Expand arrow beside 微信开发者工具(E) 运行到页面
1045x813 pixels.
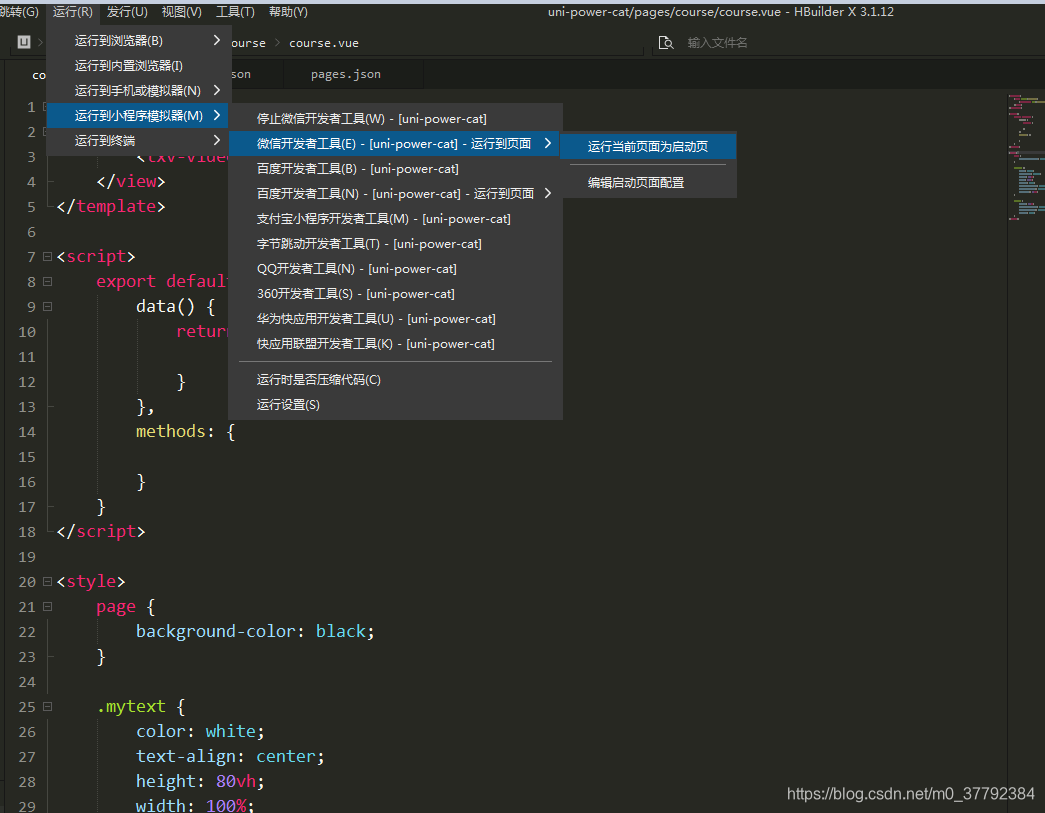tap(548, 144)
